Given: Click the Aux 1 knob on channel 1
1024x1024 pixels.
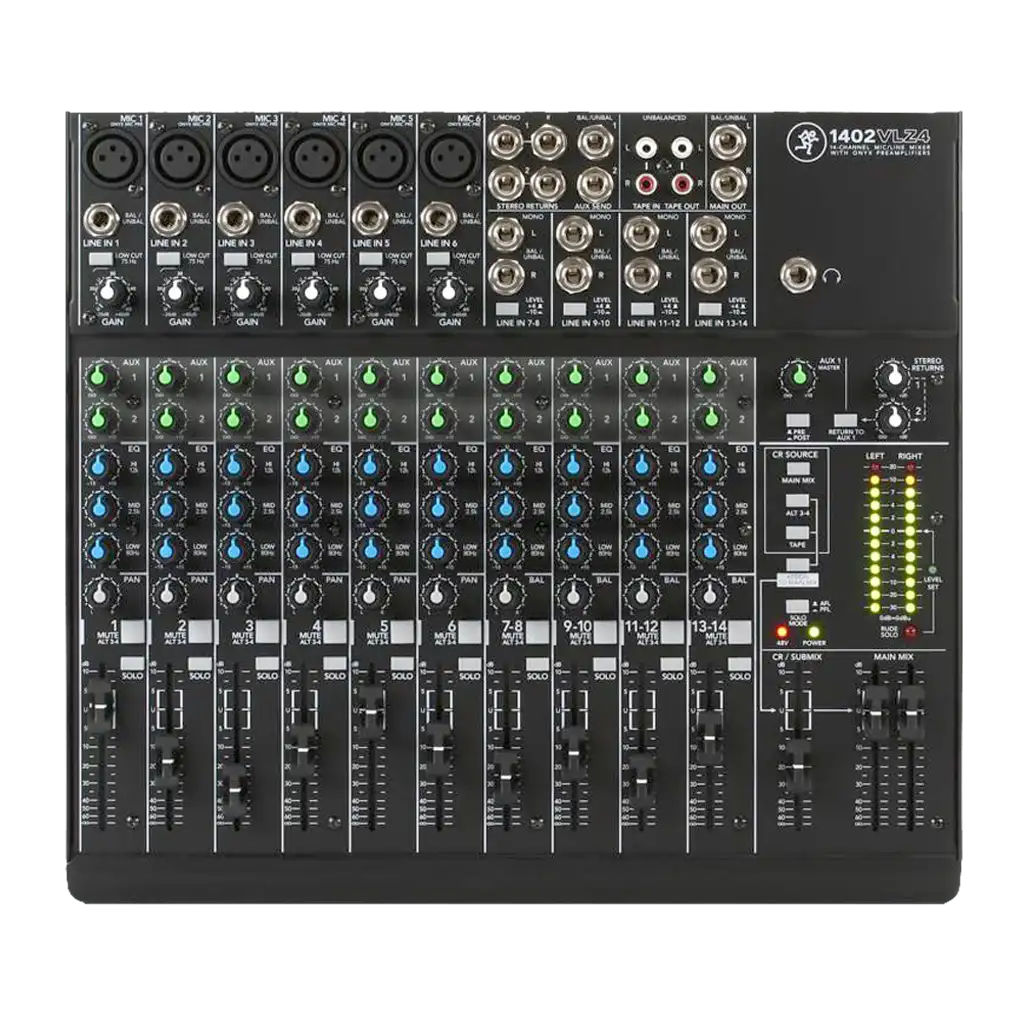Looking at the screenshot, I should click(x=98, y=377).
